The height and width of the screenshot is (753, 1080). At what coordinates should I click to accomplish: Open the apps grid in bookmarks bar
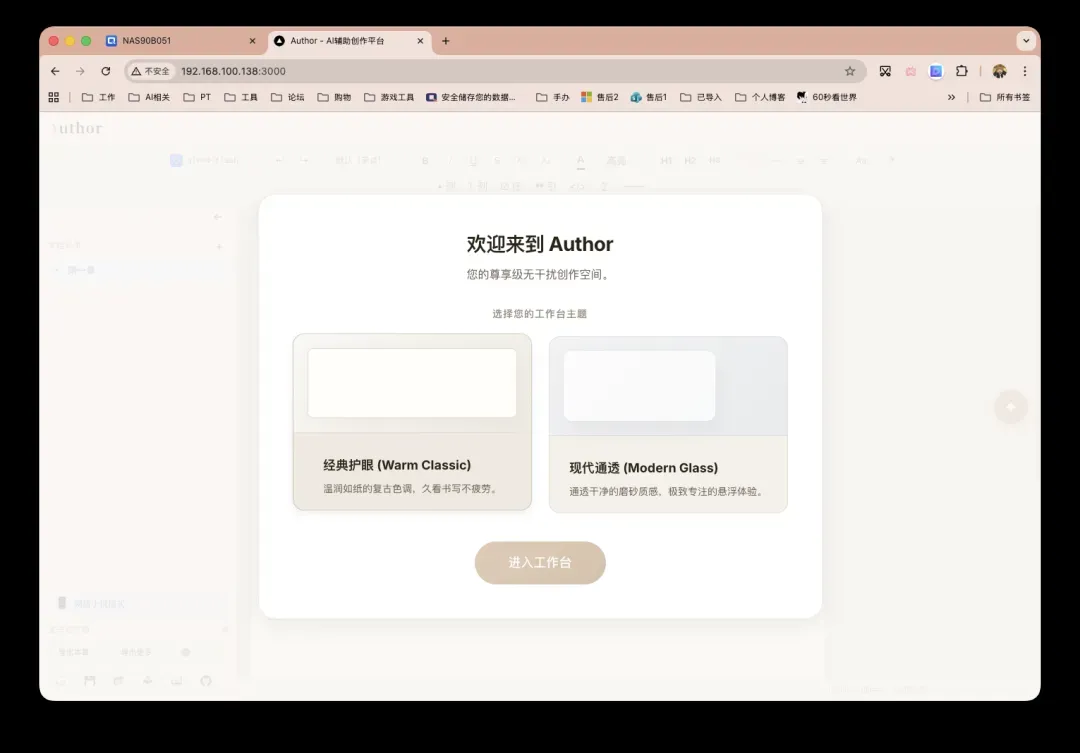pos(54,97)
